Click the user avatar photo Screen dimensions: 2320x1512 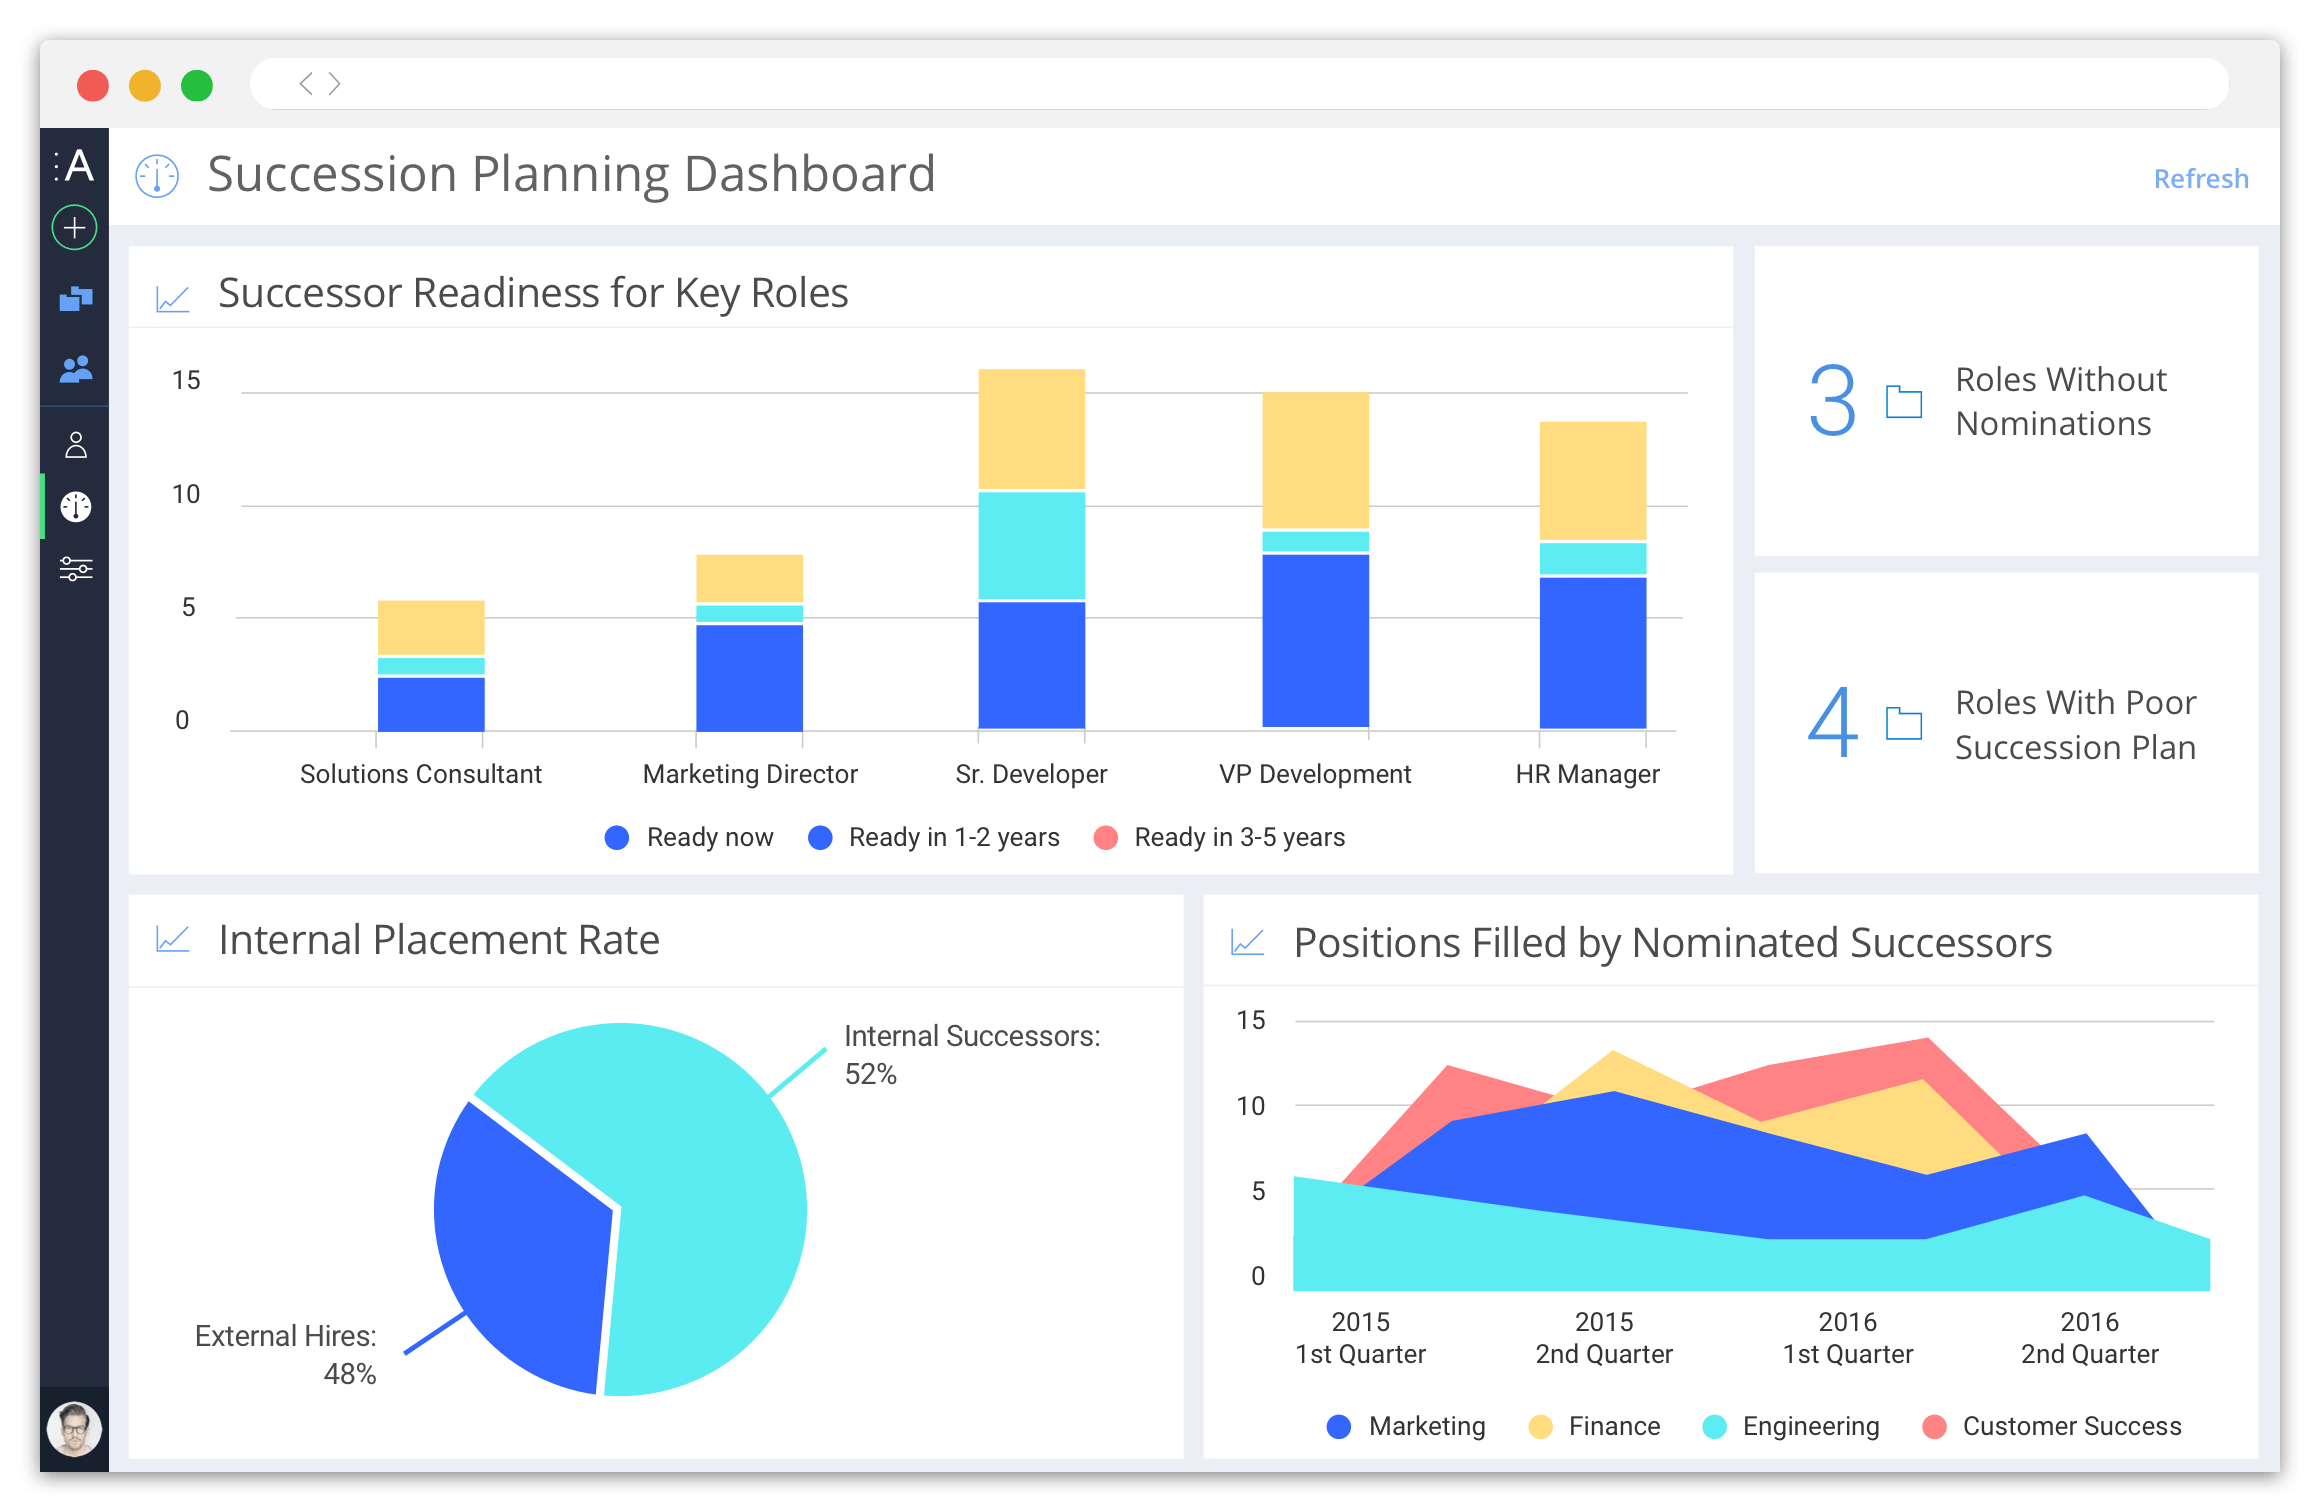coord(75,1429)
